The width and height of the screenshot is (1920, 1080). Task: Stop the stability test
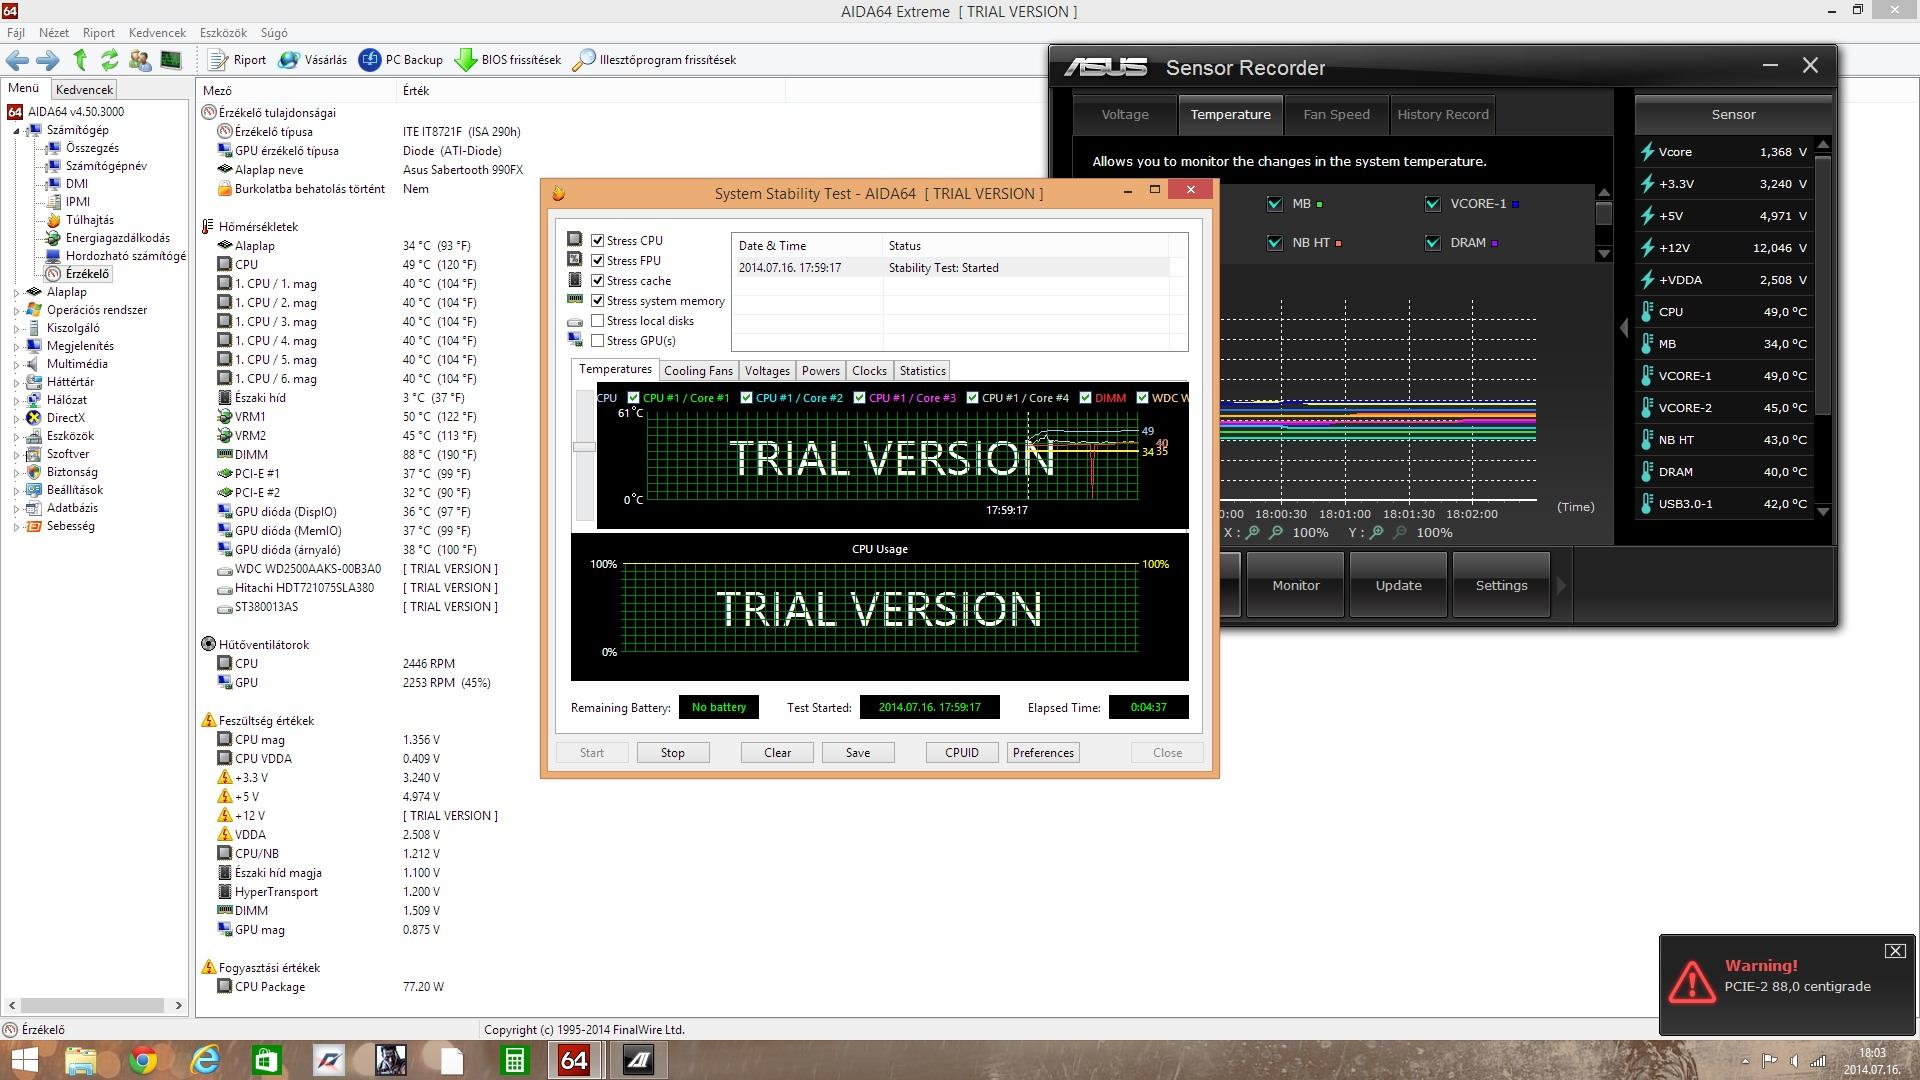[673, 753]
